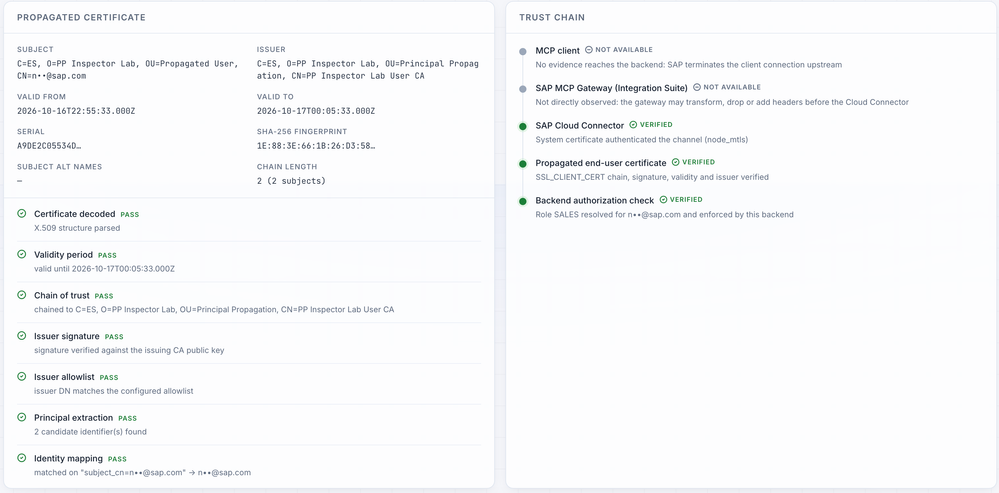999x493 pixels.
Task: Click the Backend authorization check green dot
Action: point(523,201)
